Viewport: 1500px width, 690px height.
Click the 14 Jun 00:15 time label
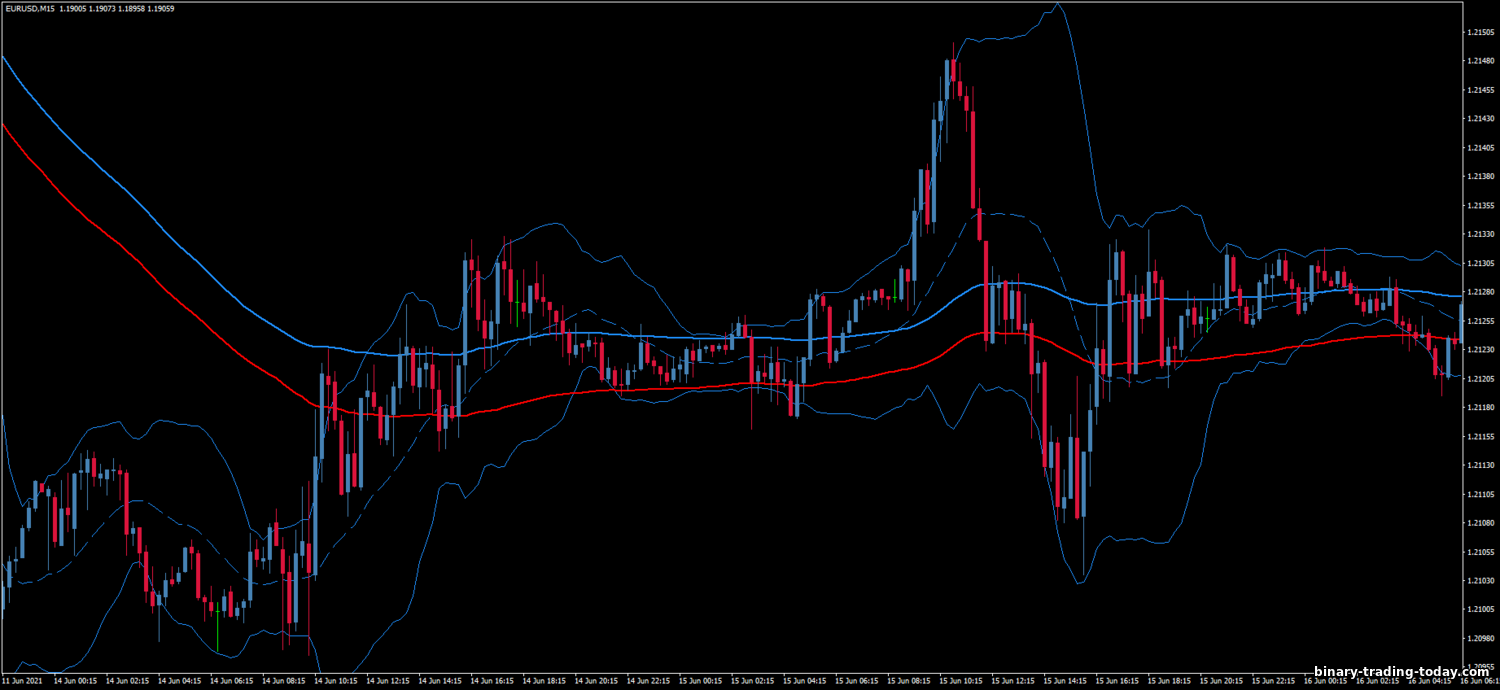tap(74, 681)
